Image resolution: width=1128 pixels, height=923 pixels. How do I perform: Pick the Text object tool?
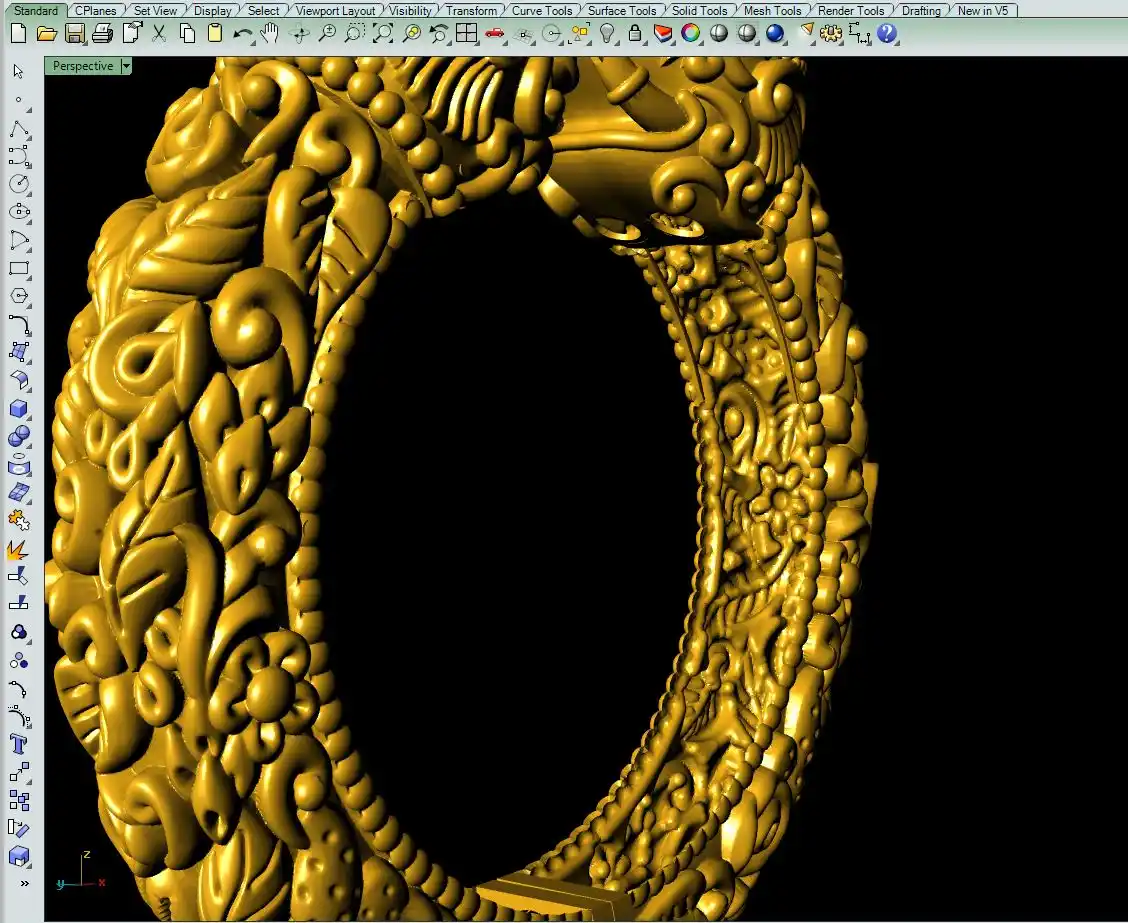[x=19, y=744]
